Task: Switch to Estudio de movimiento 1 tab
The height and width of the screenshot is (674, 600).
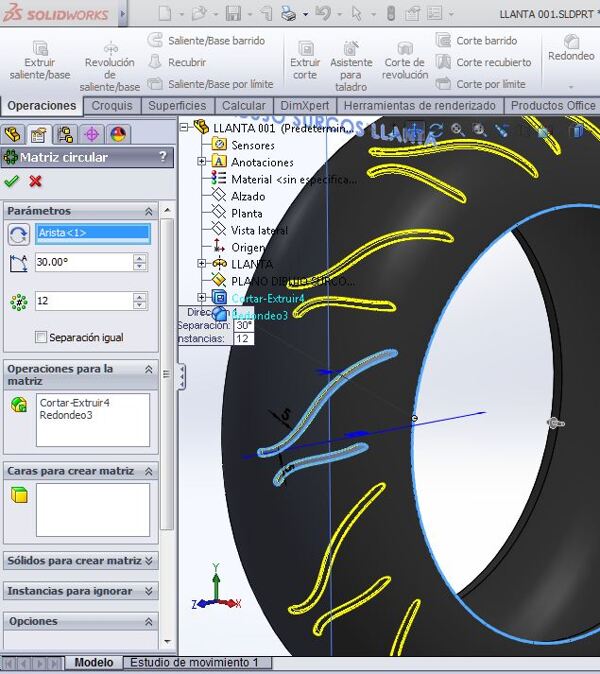Action: coord(194,662)
